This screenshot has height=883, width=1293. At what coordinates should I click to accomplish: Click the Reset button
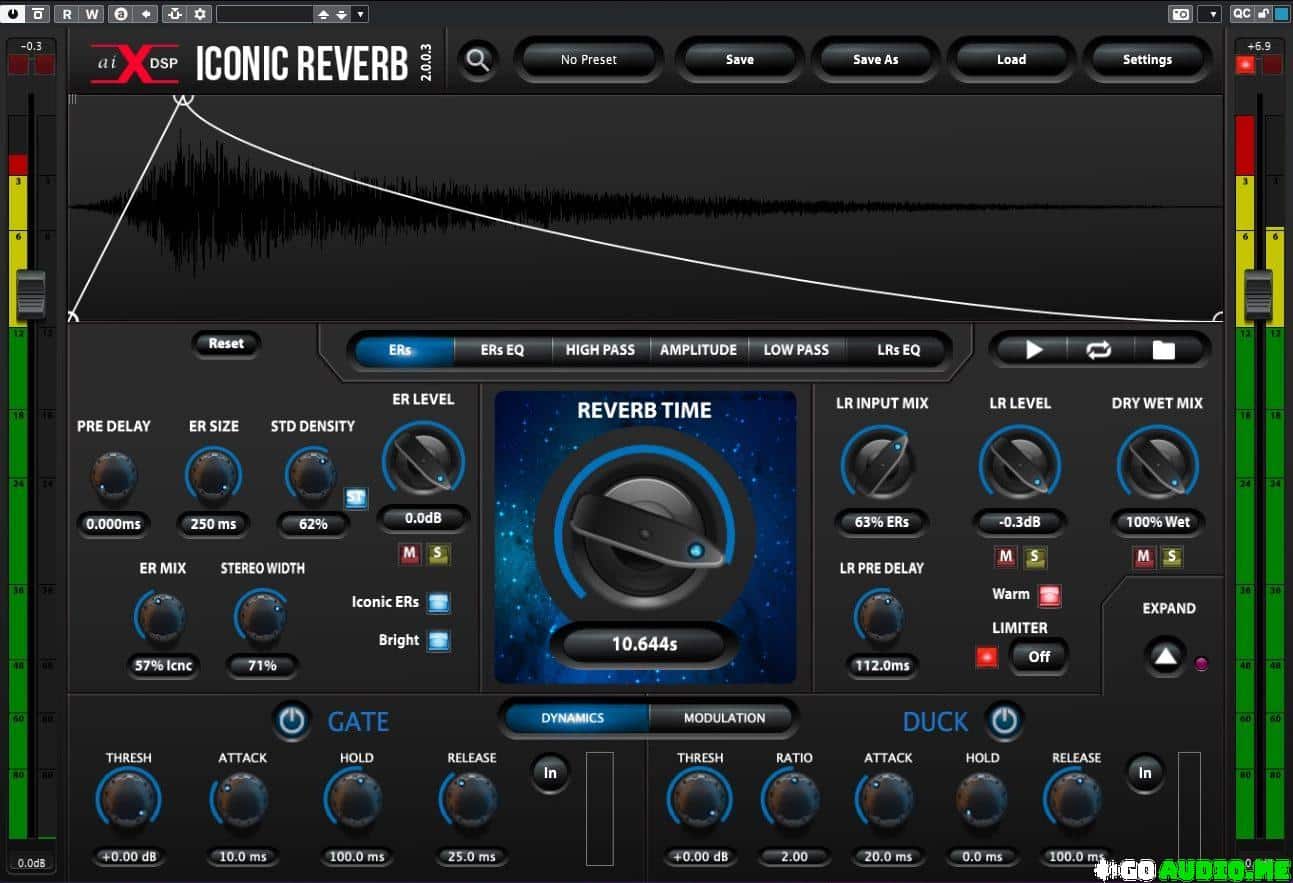click(x=226, y=343)
